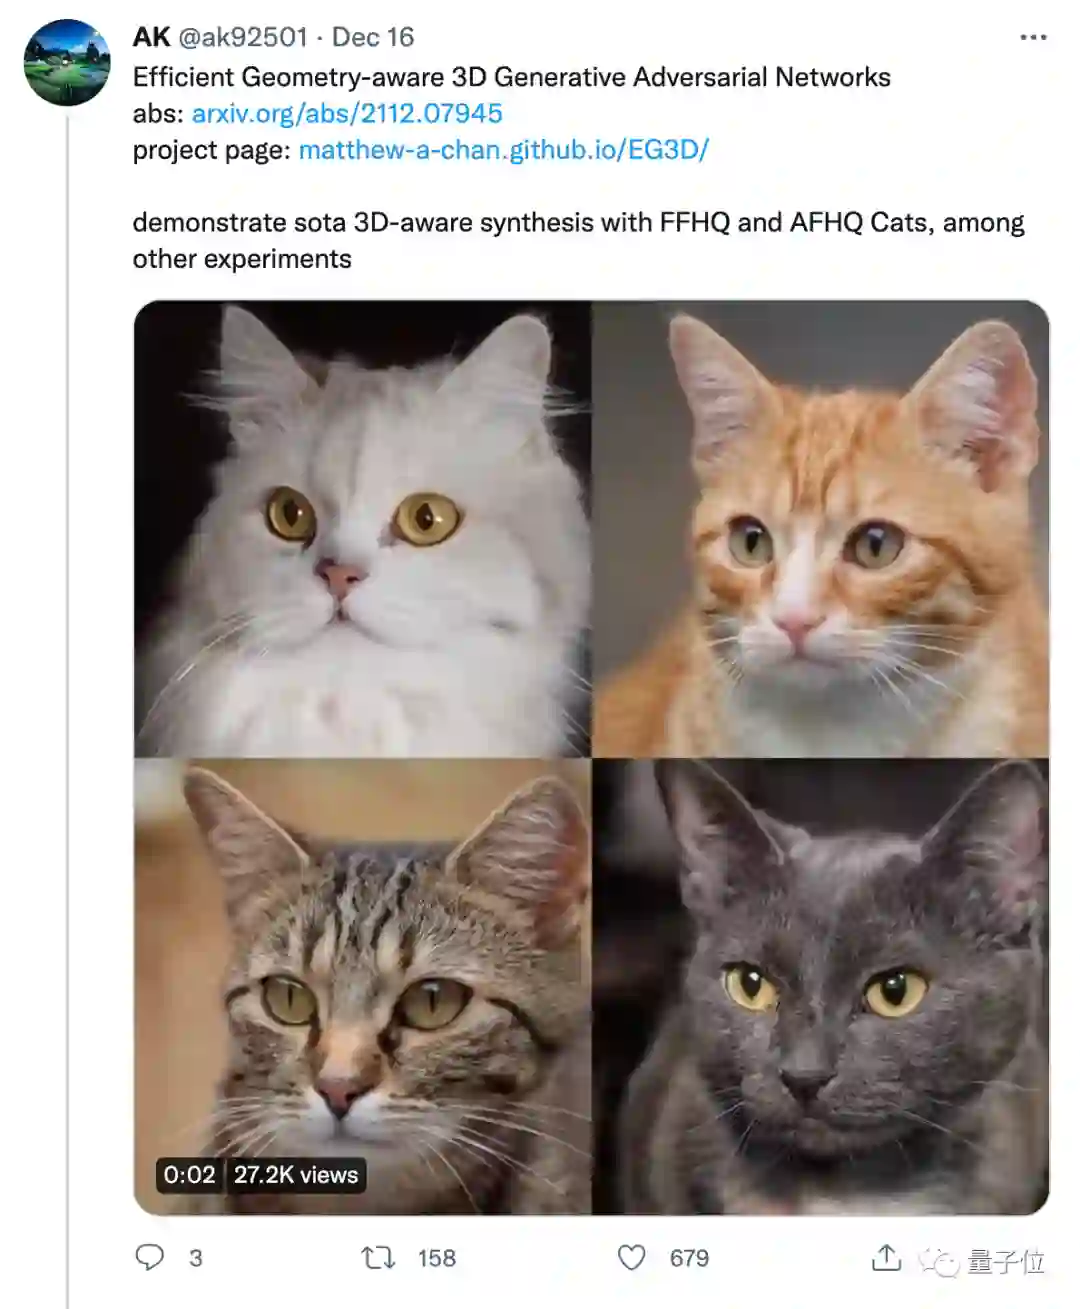Click the brown tabby cat video tile
The image size is (1080, 1309).
tap(362, 986)
